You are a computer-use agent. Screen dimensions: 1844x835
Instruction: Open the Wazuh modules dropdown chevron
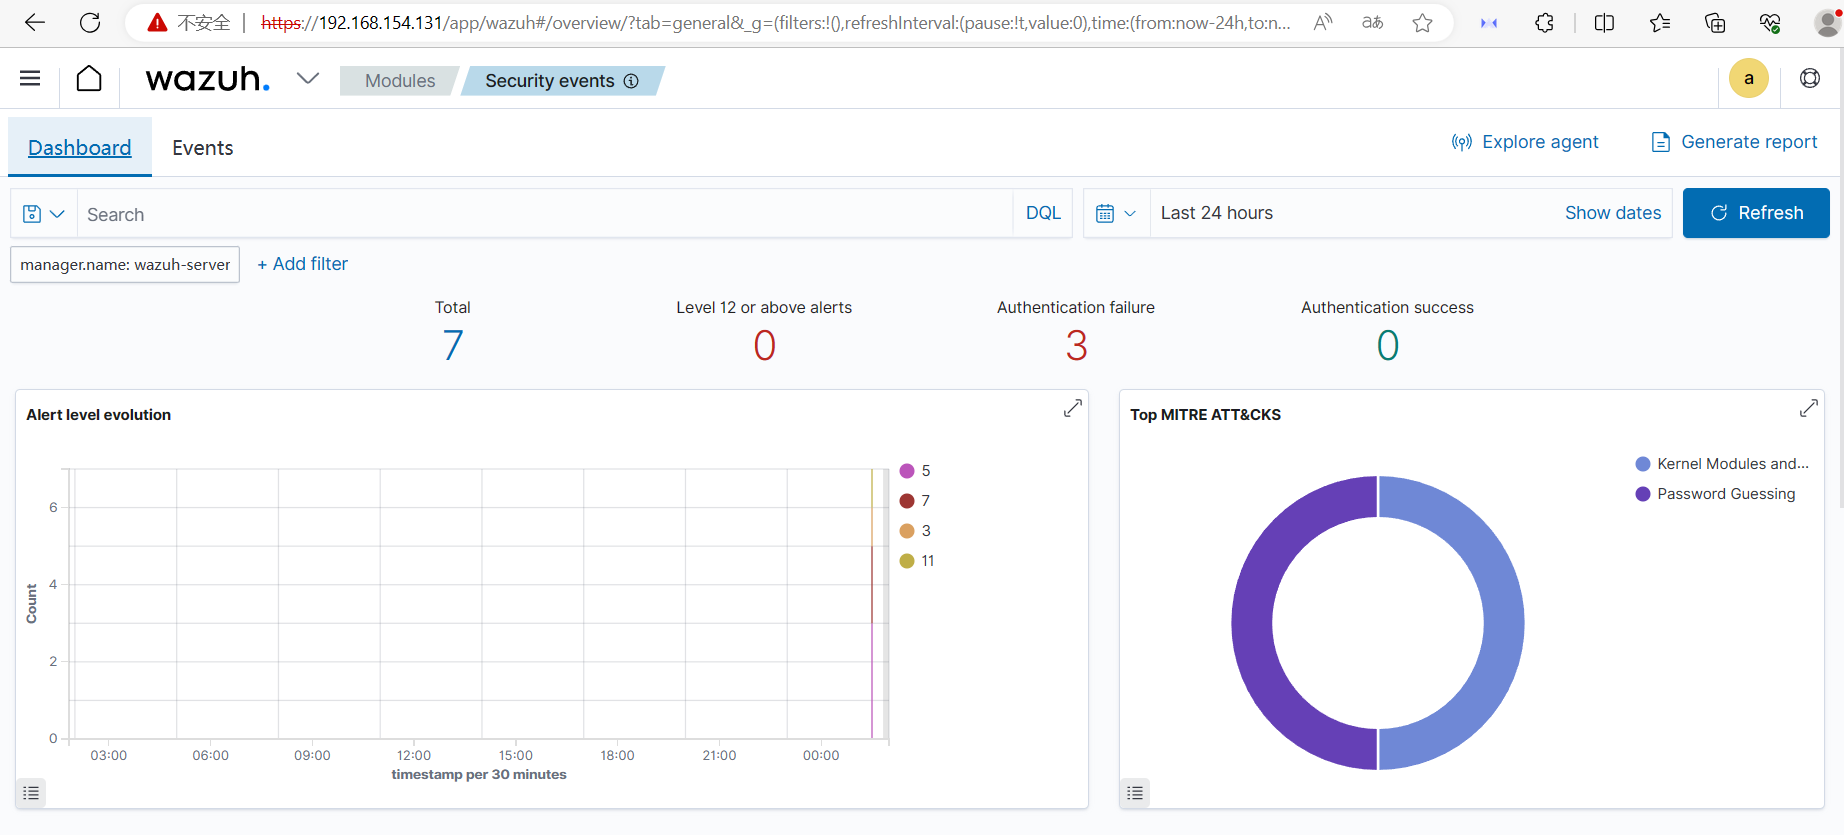pyautogui.click(x=308, y=78)
